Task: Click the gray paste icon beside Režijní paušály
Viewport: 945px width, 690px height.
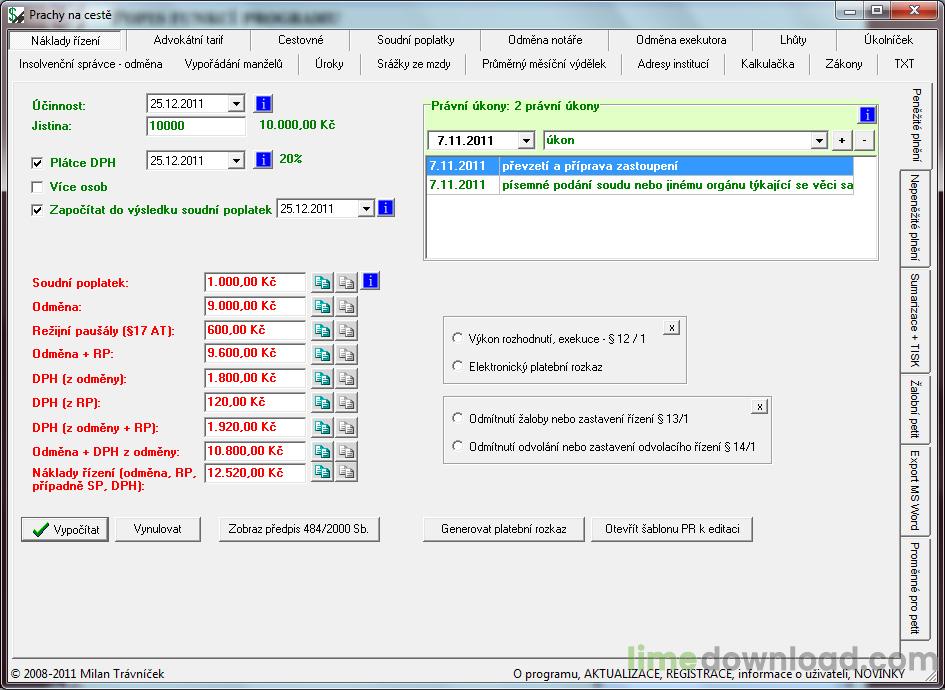Action: point(346,331)
